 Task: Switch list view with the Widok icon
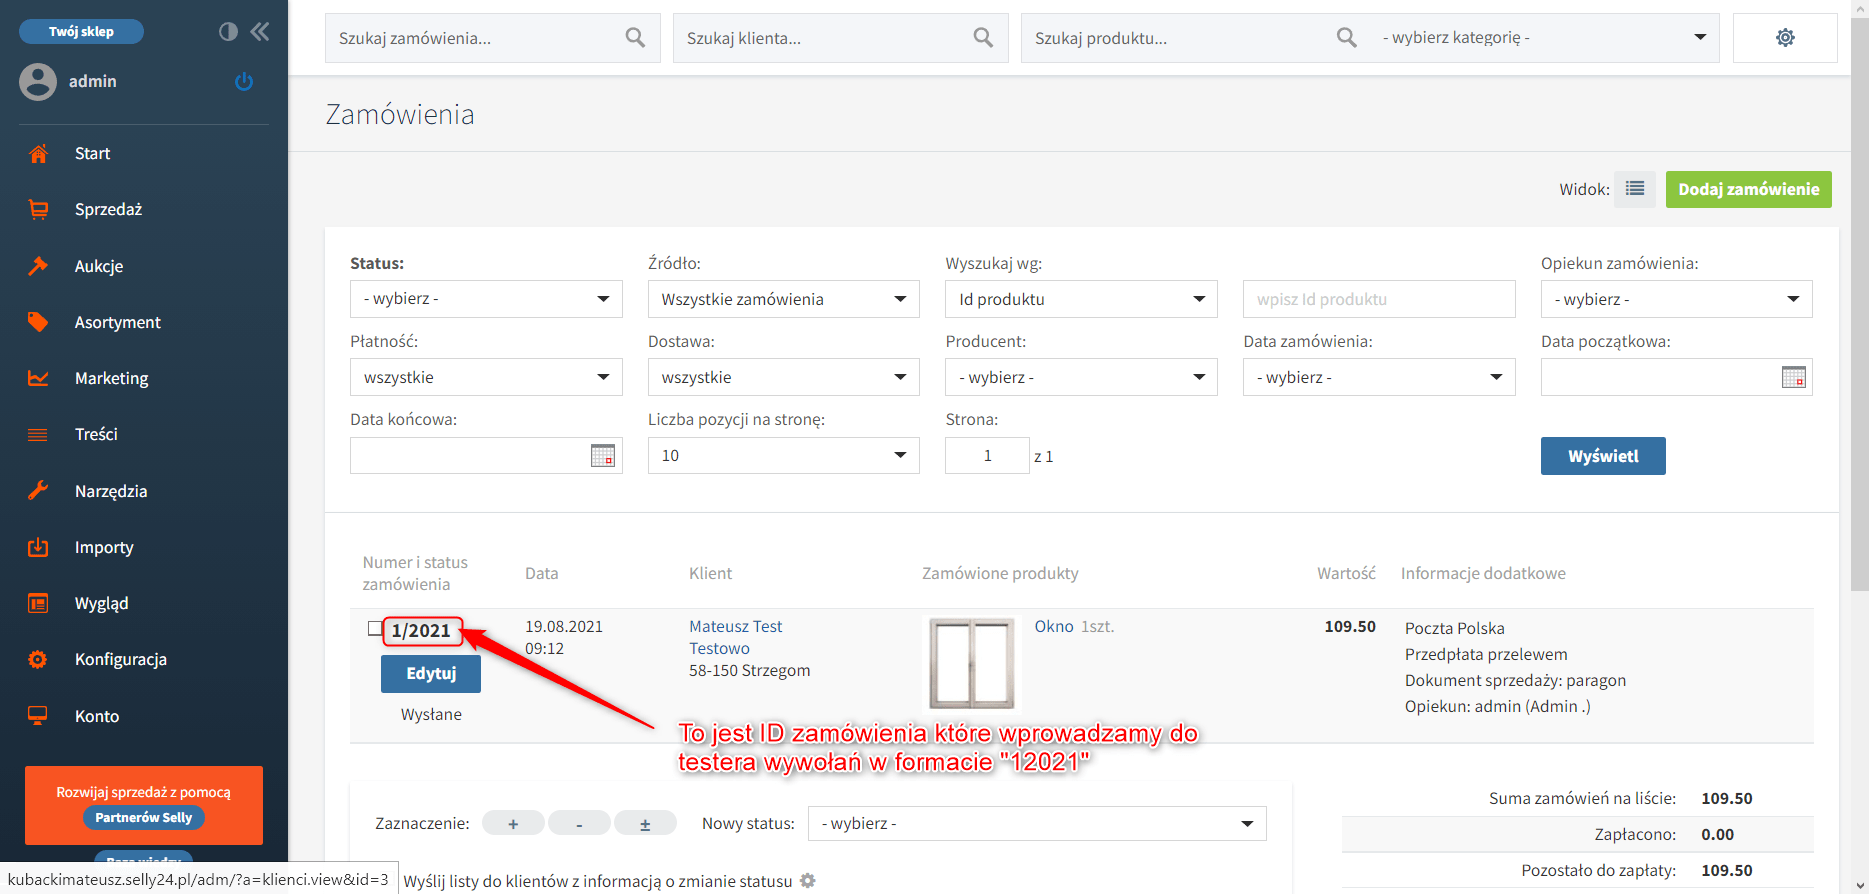tap(1635, 189)
